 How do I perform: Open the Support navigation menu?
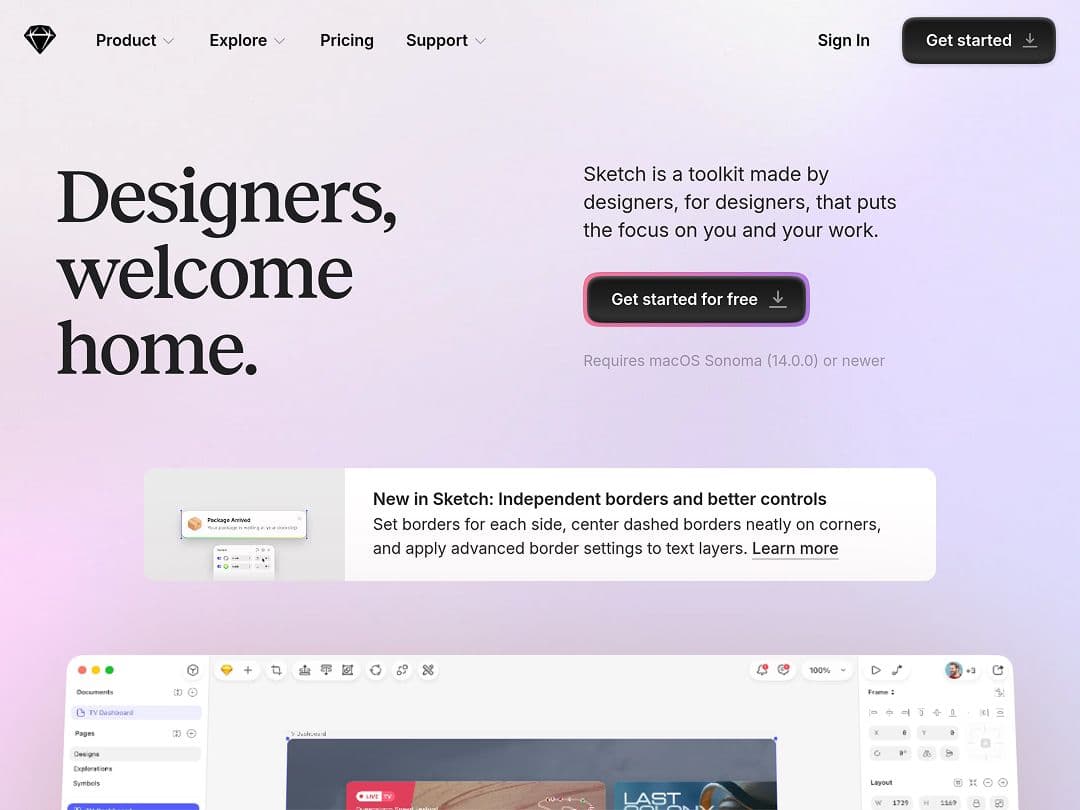pos(446,41)
